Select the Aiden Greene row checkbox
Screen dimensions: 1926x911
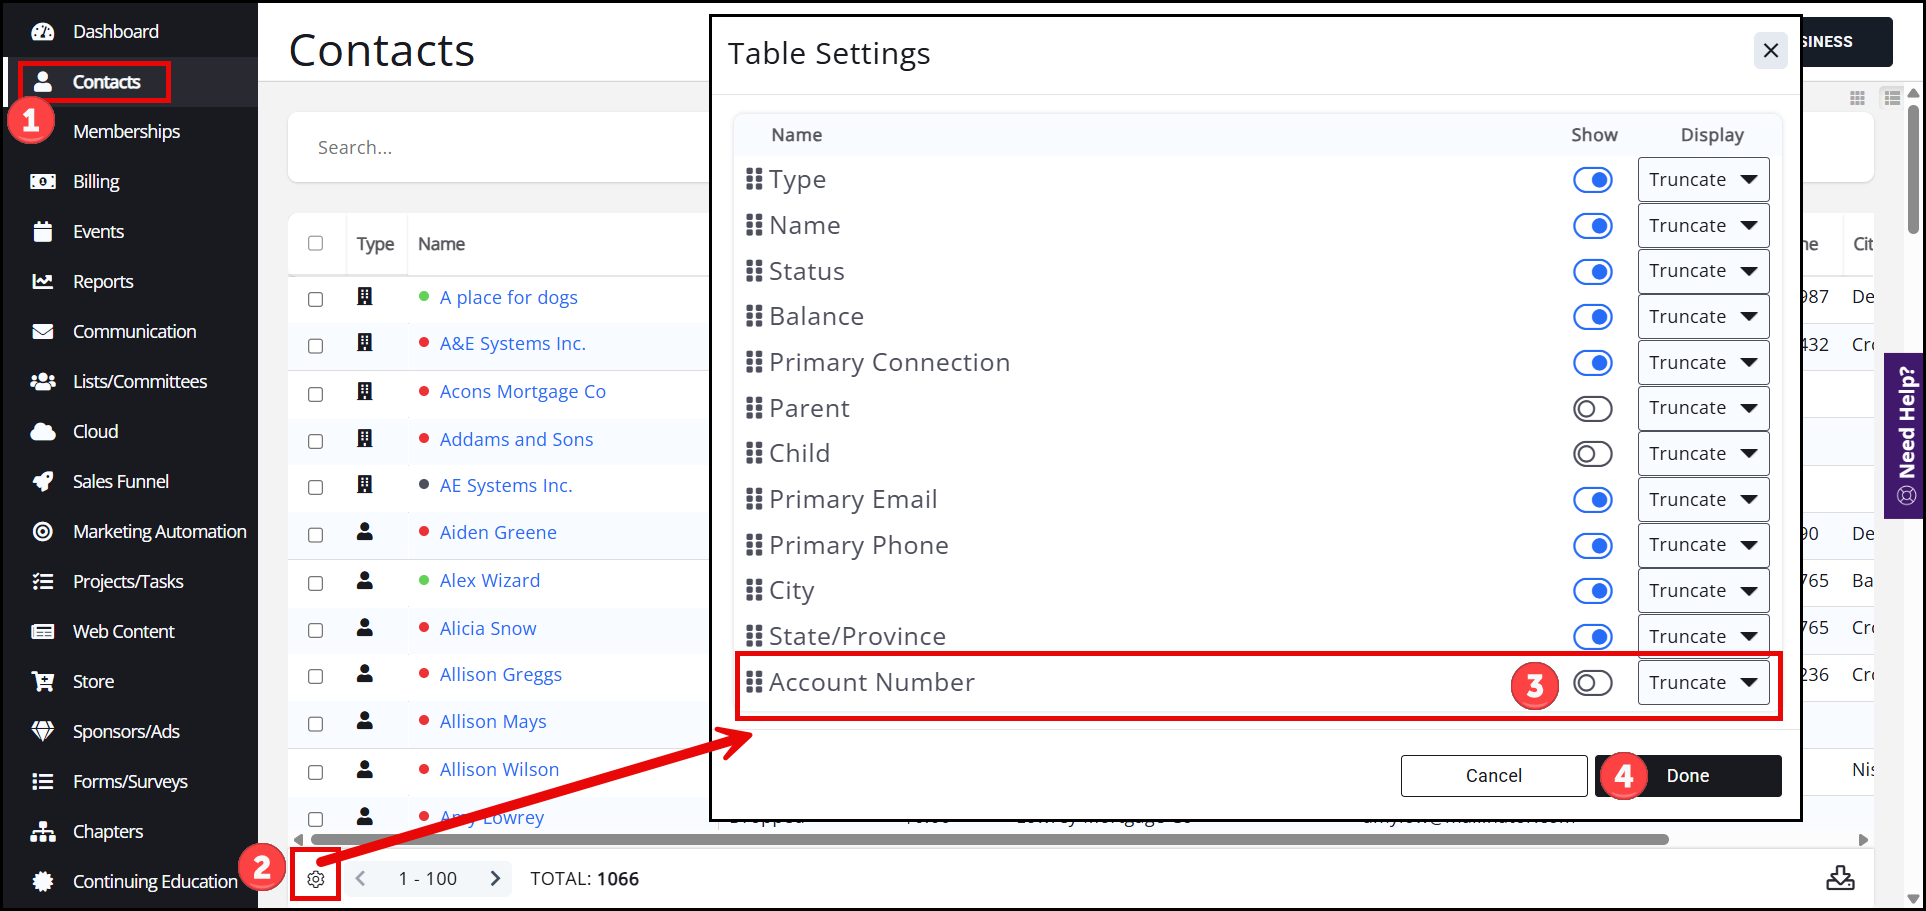point(316,534)
